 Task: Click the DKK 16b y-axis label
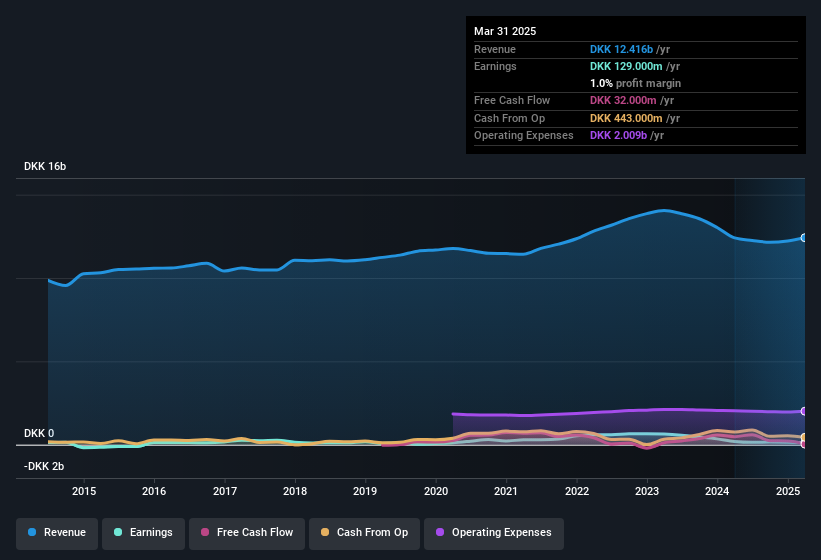click(45, 166)
